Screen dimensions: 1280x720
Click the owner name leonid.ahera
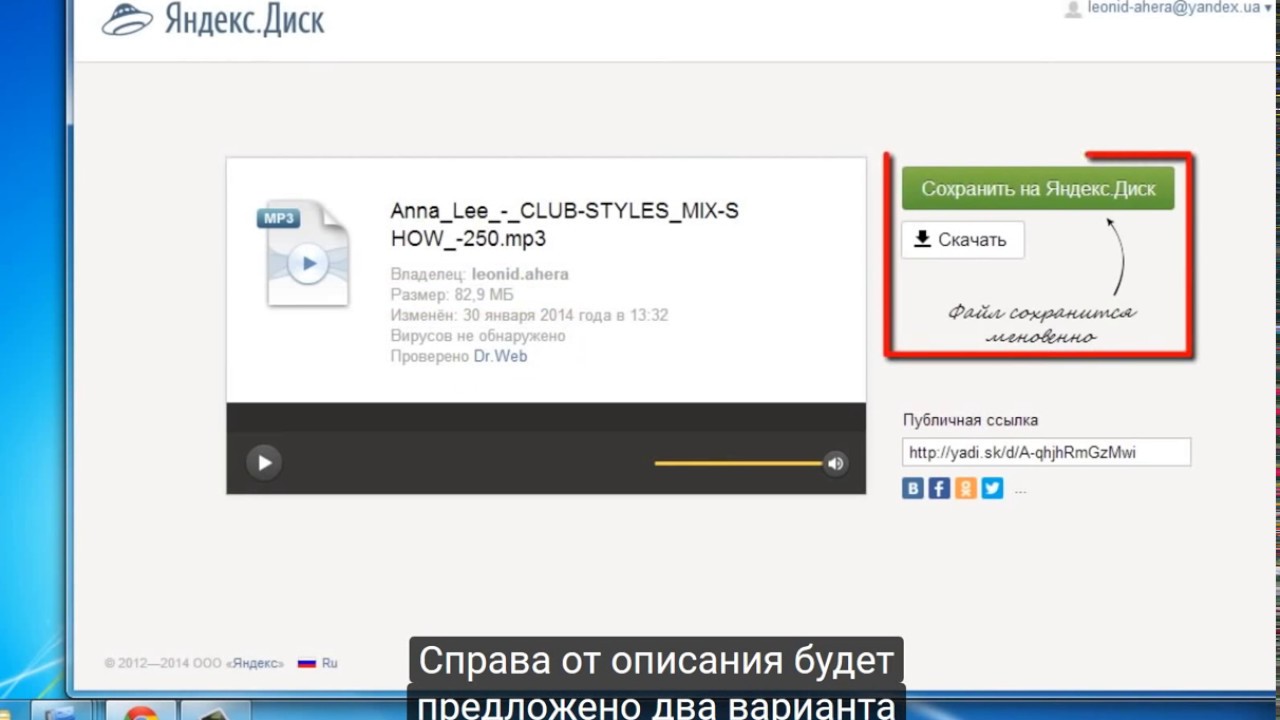pos(520,274)
